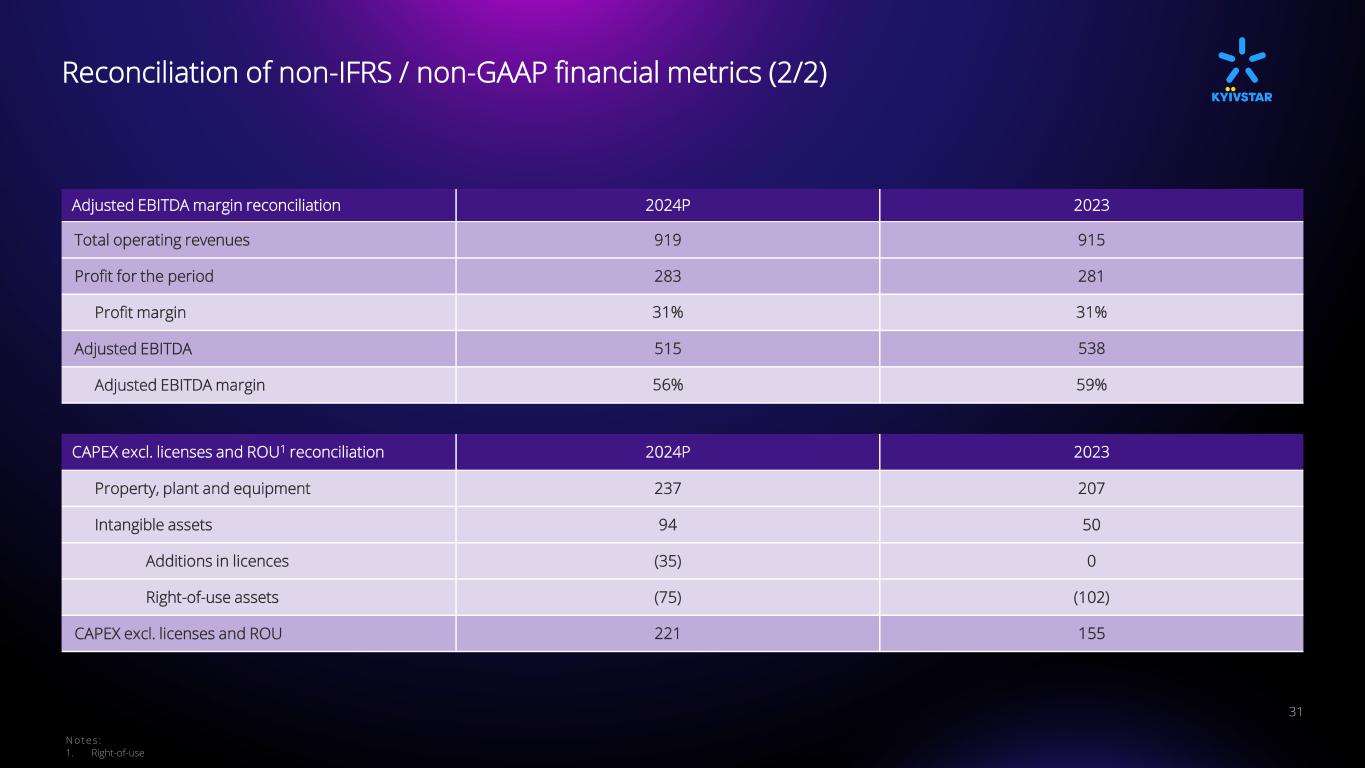Click the 2024P total operating revenues value 919
Screen dimensions: 1365x768
[668, 240]
